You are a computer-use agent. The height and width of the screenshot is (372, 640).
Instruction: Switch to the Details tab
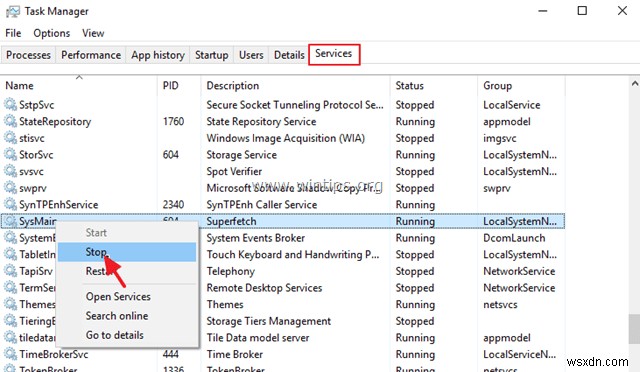[x=289, y=55]
